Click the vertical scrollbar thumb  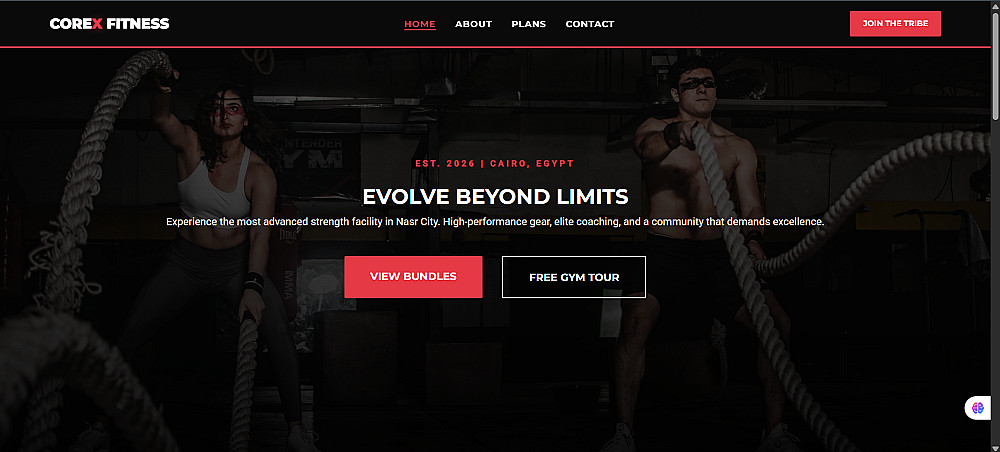(x=996, y=64)
